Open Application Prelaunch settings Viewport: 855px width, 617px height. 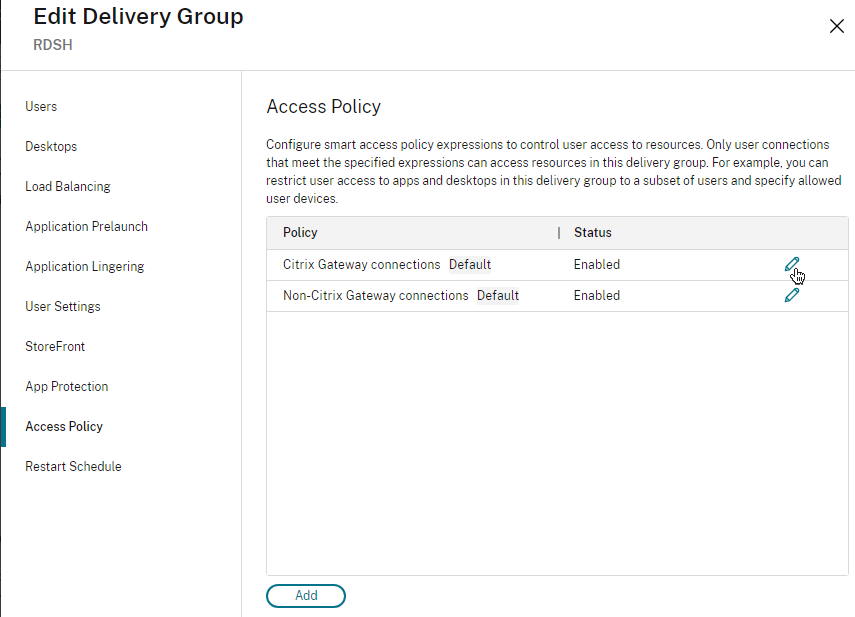click(86, 226)
